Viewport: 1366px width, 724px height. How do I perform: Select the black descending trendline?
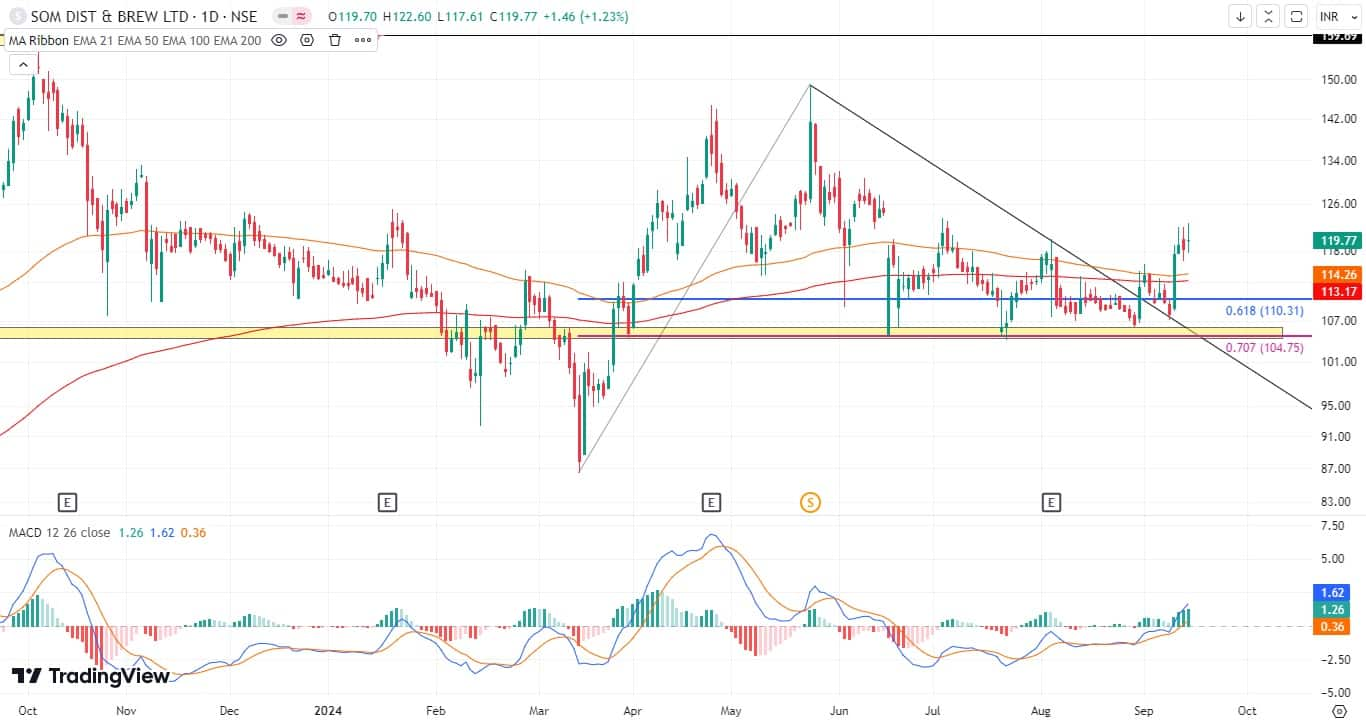(x=1060, y=247)
